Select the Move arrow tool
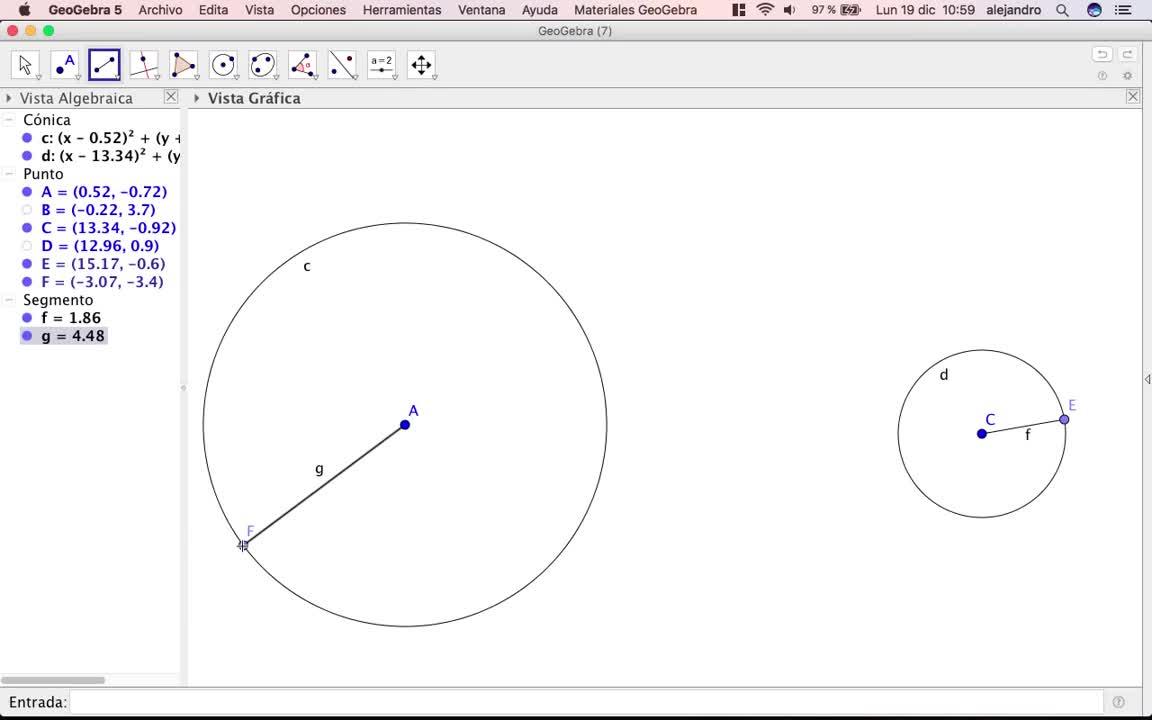Image resolution: width=1152 pixels, height=720 pixels. pyautogui.click(x=25, y=65)
